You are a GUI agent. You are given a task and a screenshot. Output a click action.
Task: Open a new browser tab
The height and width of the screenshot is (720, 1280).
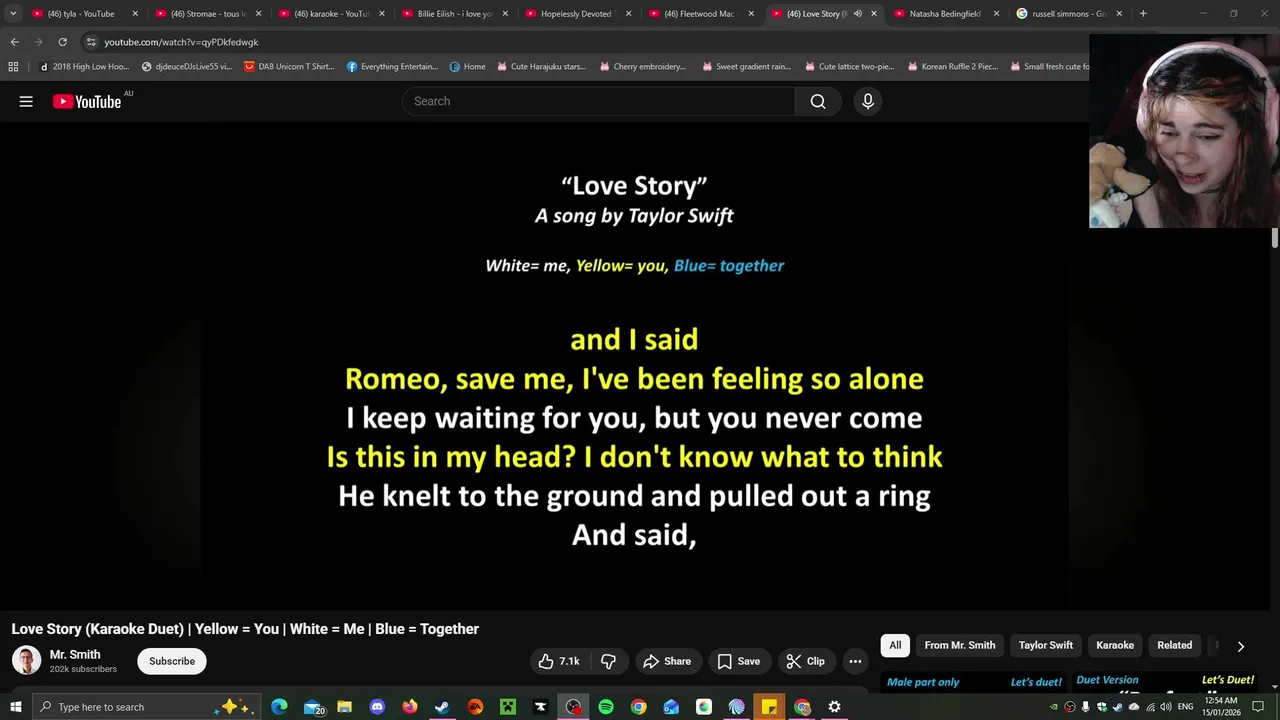1143,14
